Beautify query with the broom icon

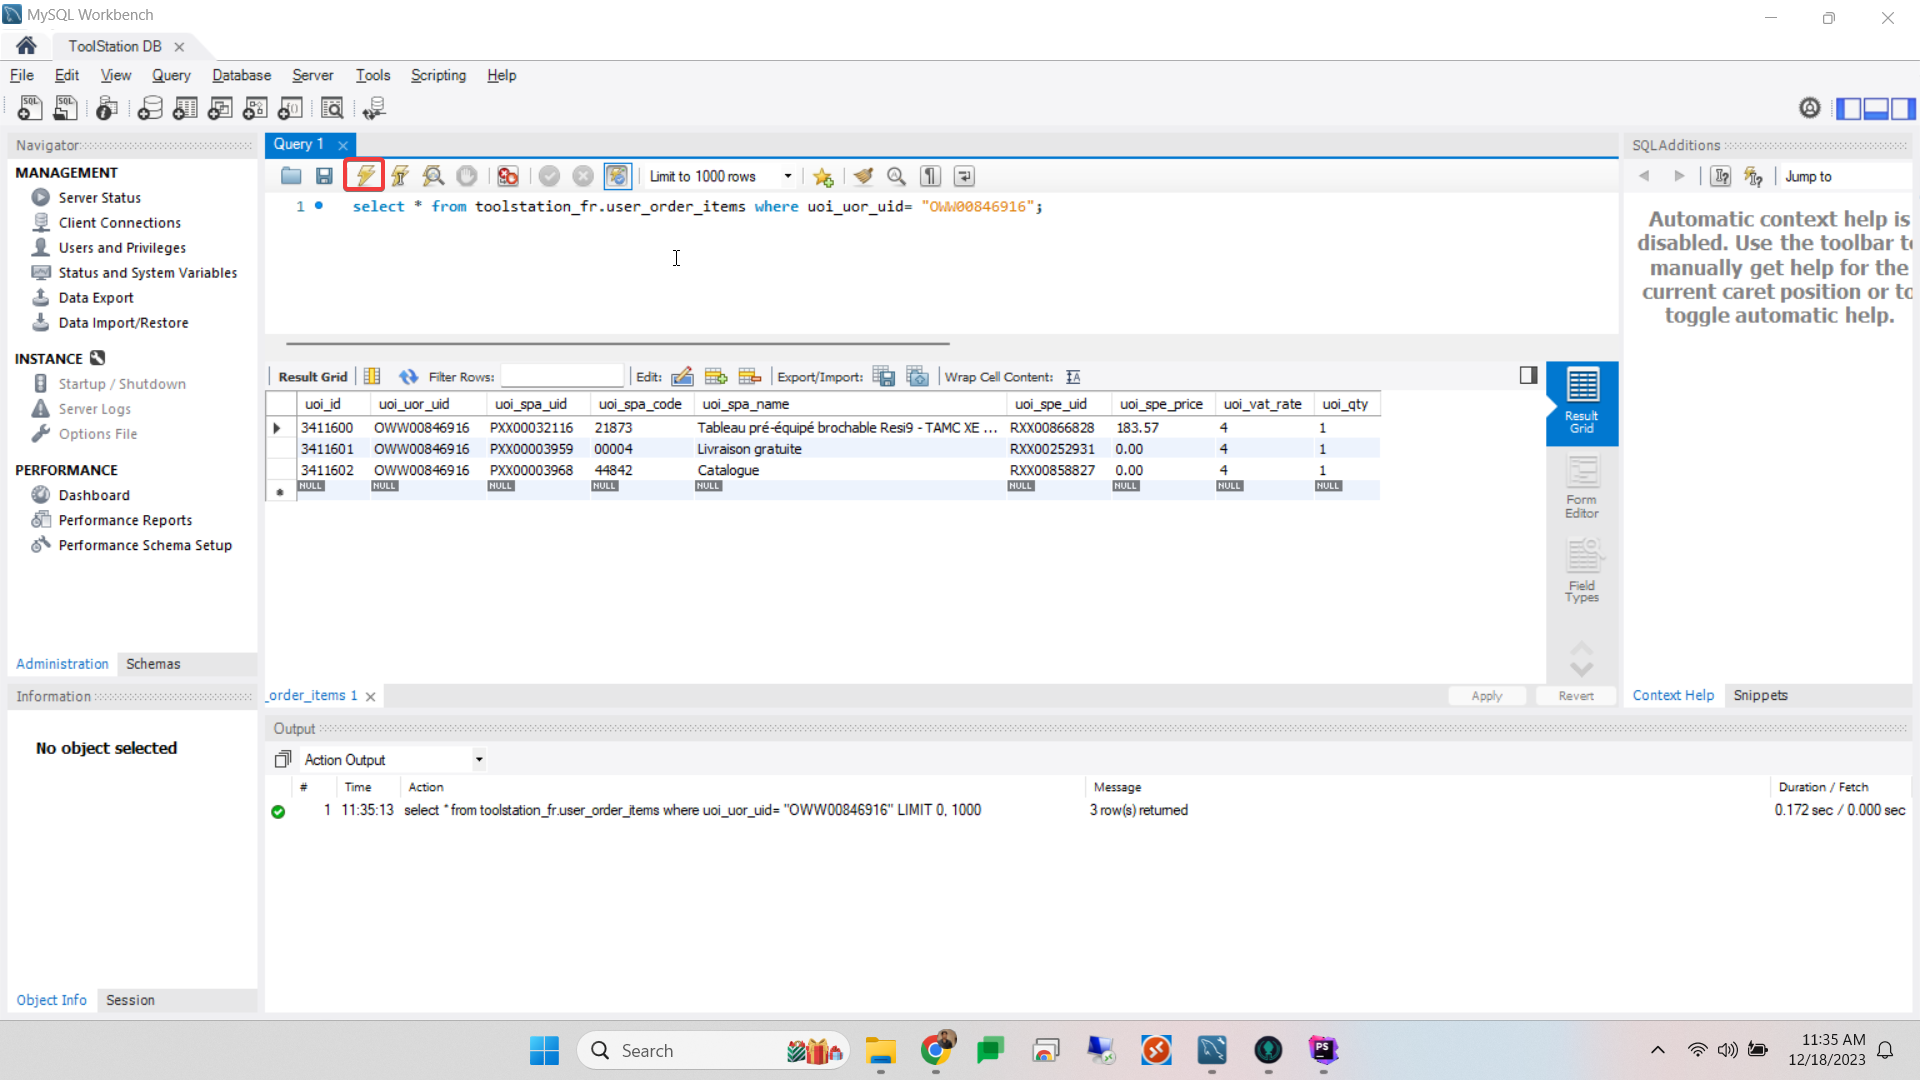(x=863, y=176)
